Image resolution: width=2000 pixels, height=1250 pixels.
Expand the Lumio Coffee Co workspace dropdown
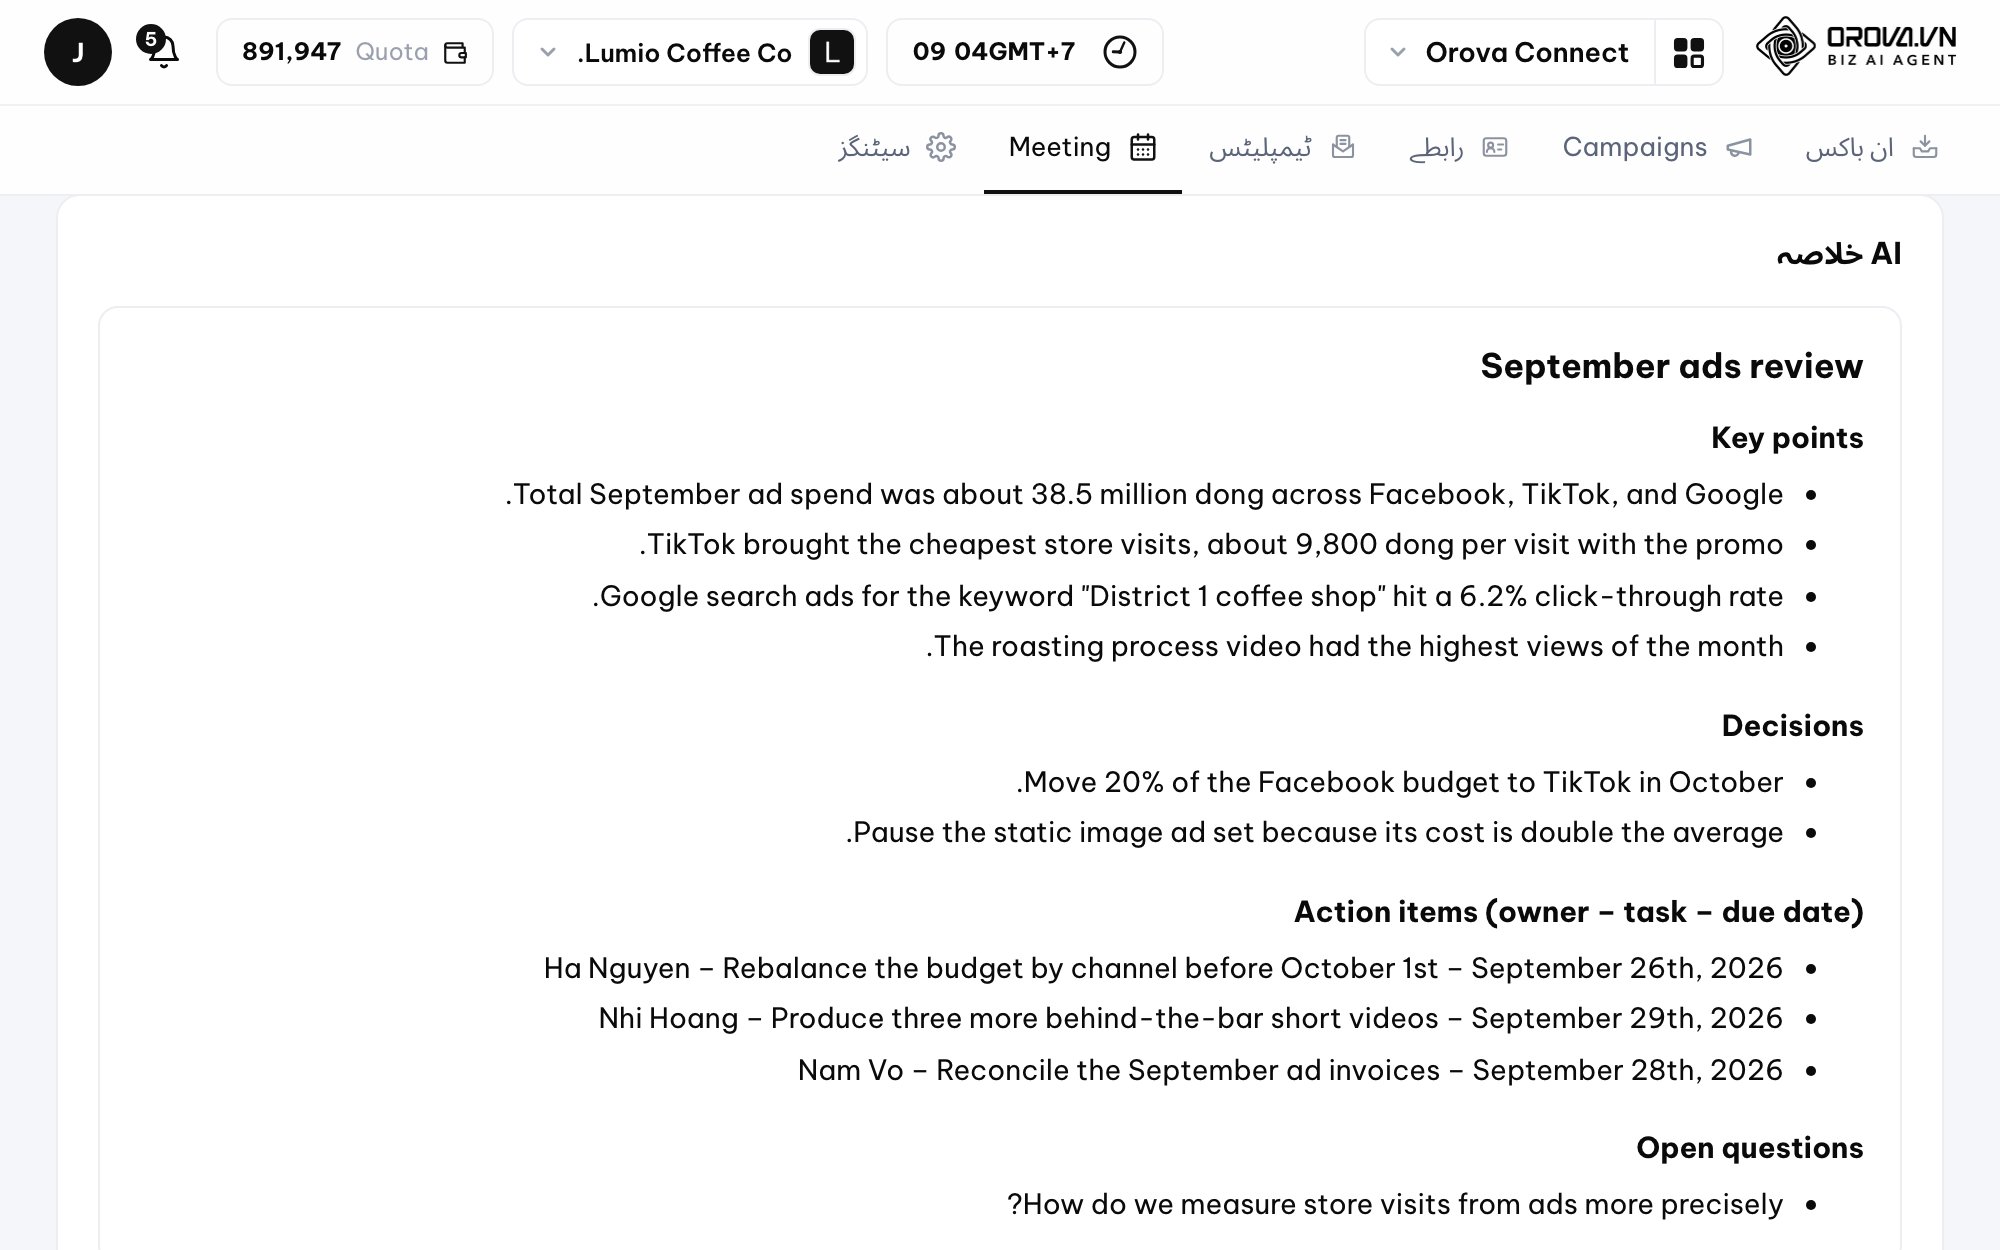pos(690,52)
